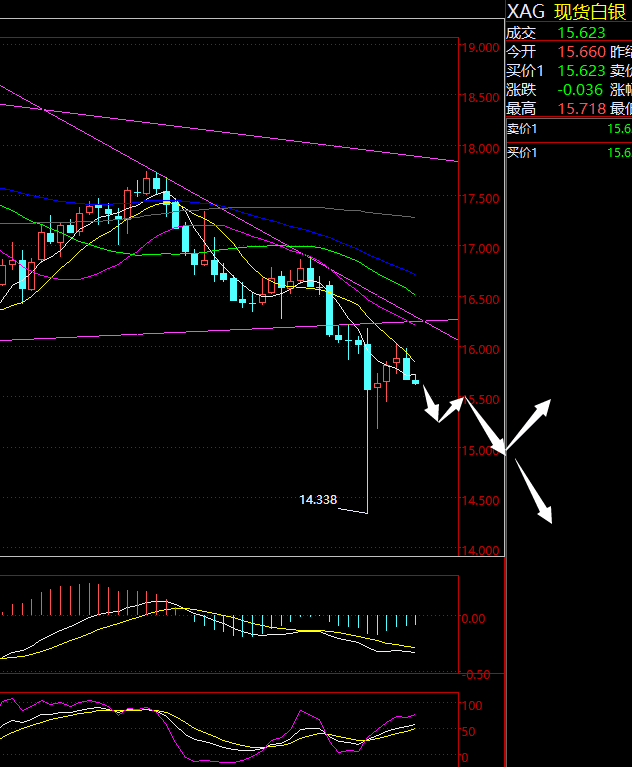Click the 18.500 price axis label
The height and width of the screenshot is (767, 632).
pyautogui.click(x=480, y=97)
